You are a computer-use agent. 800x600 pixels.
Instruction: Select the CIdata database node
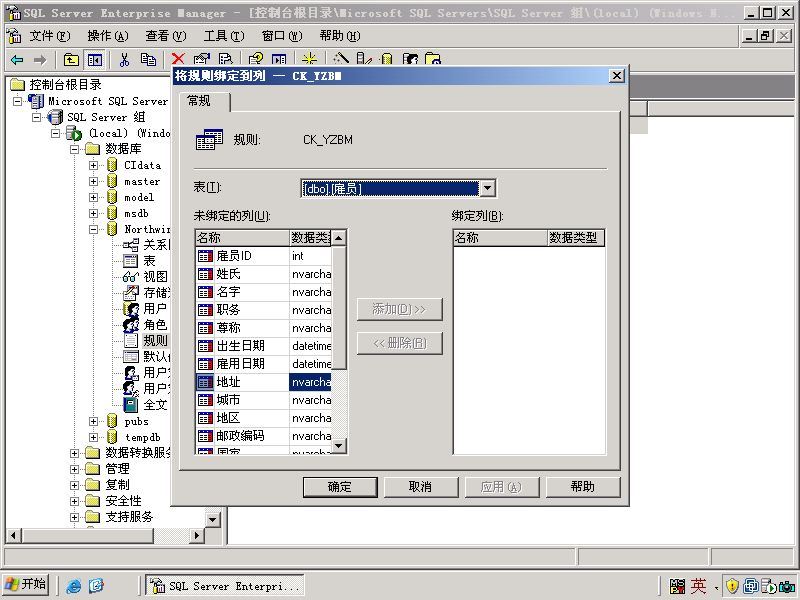click(142, 165)
